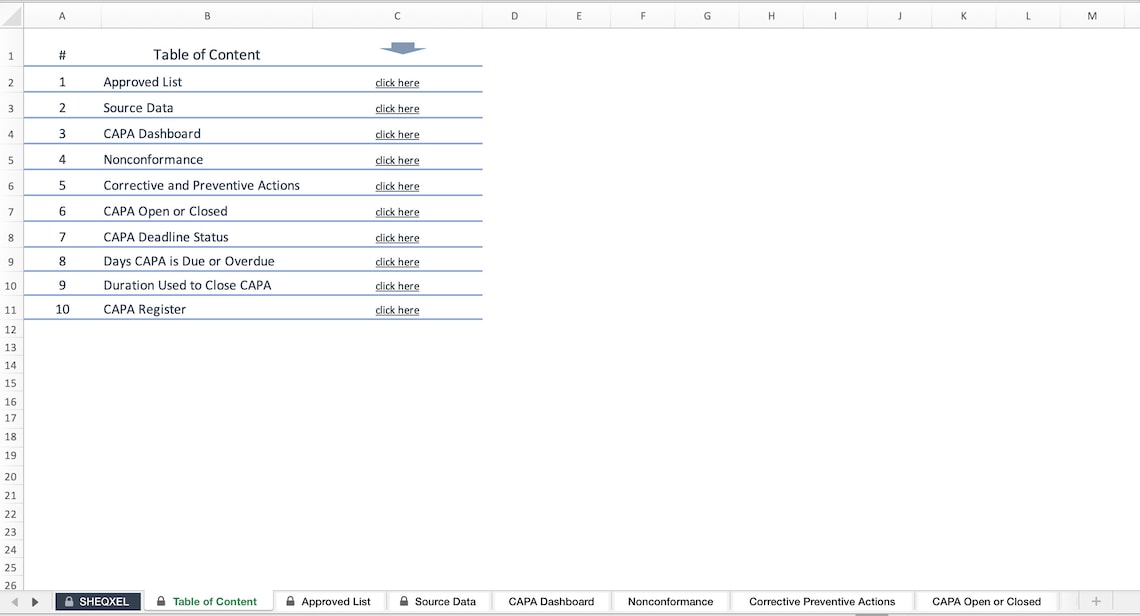Click the right sheet-navigation arrow
The height and width of the screenshot is (616, 1140).
pyautogui.click(x=34, y=601)
